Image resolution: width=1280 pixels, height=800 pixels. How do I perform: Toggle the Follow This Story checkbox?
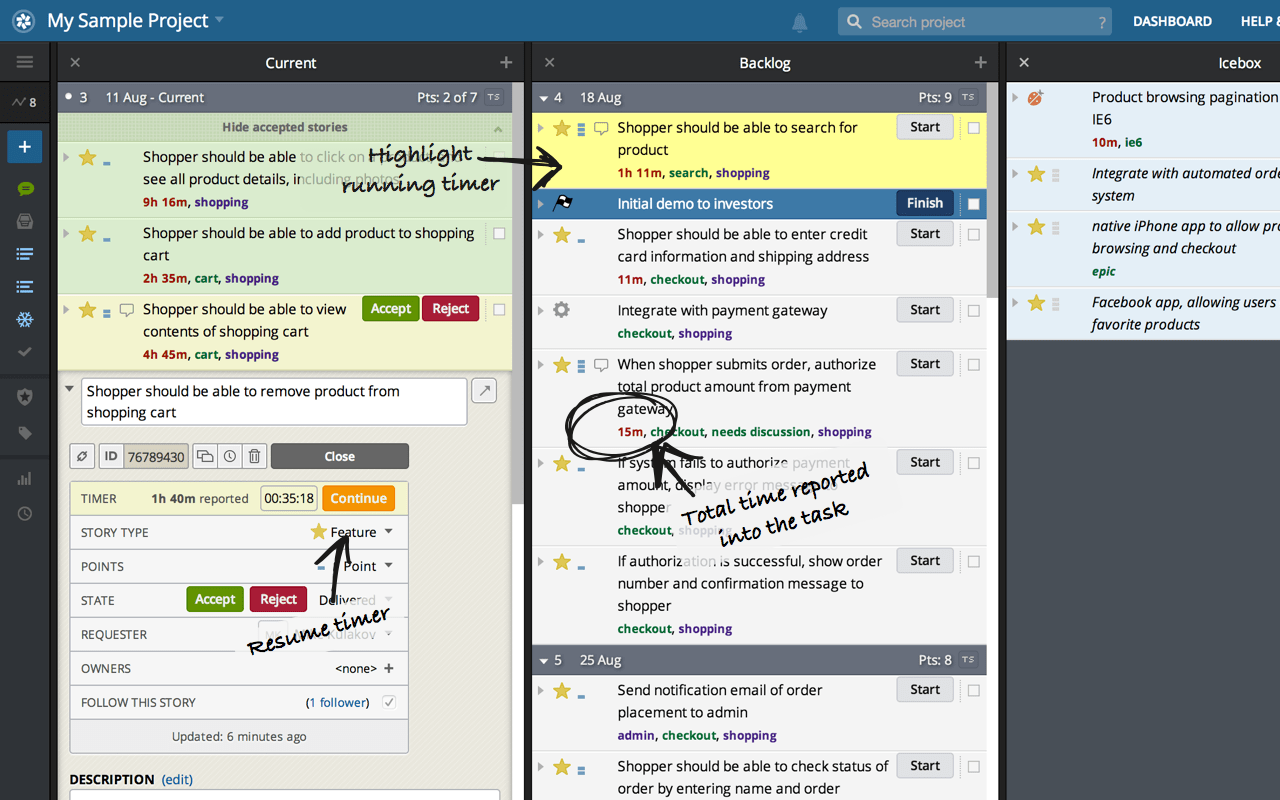[389, 702]
